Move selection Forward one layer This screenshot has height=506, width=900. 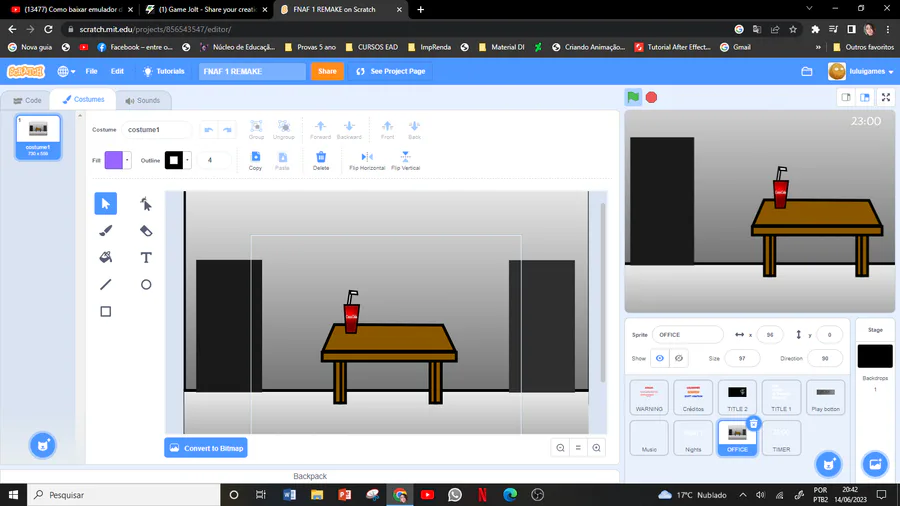(x=320, y=130)
